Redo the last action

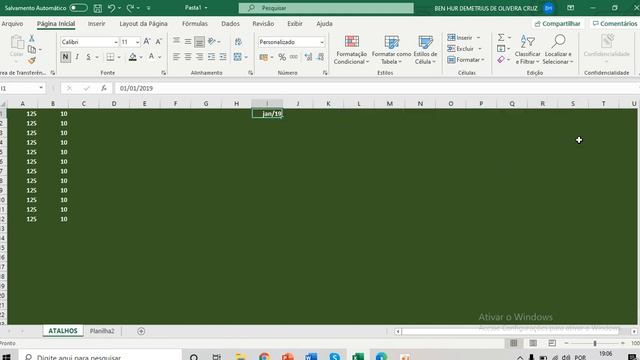point(131,8)
